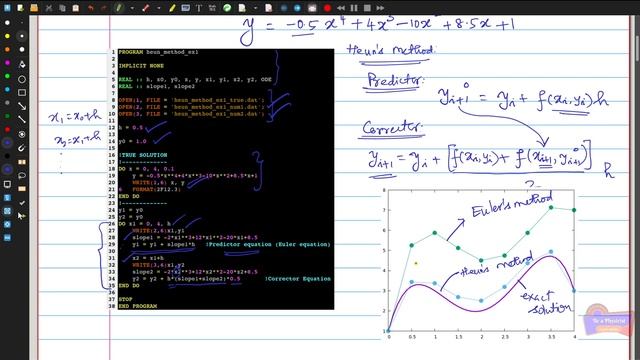This screenshot has height=360, width=640.
Task: Click the LaTeX formula tool icon
Action: 212,8
